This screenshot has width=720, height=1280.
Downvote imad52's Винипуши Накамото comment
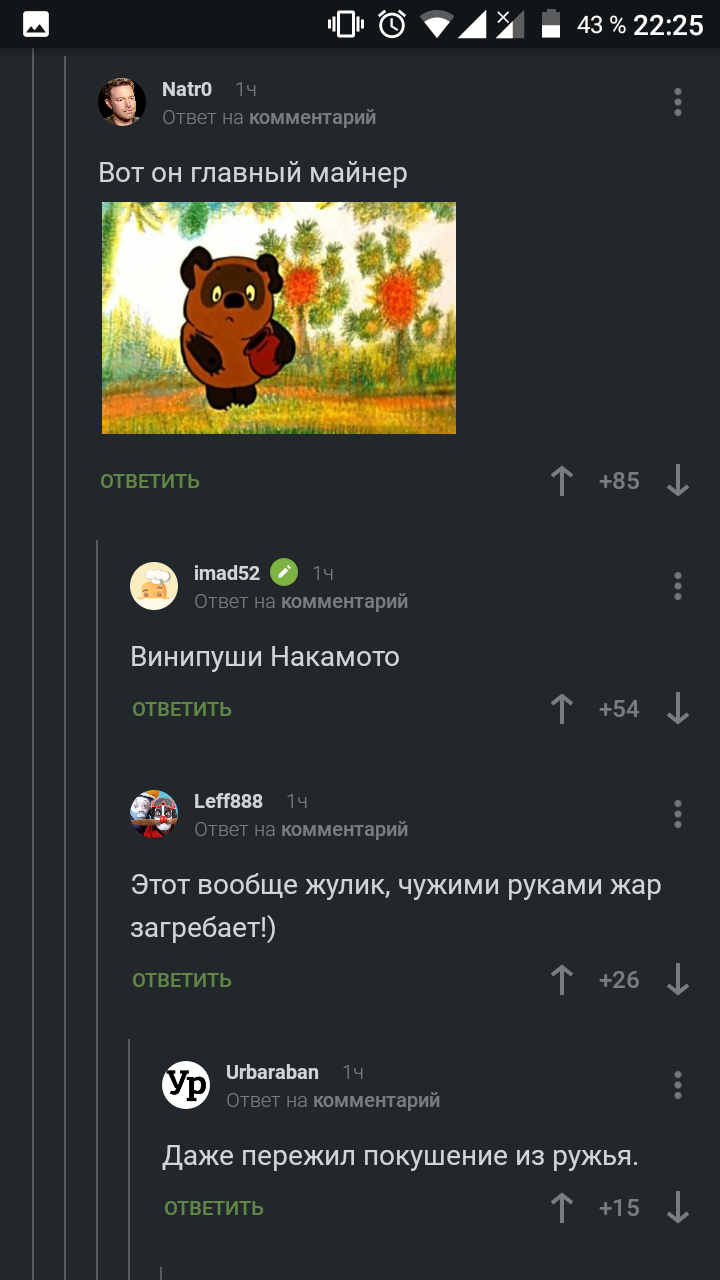pyautogui.click(x=678, y=709)
